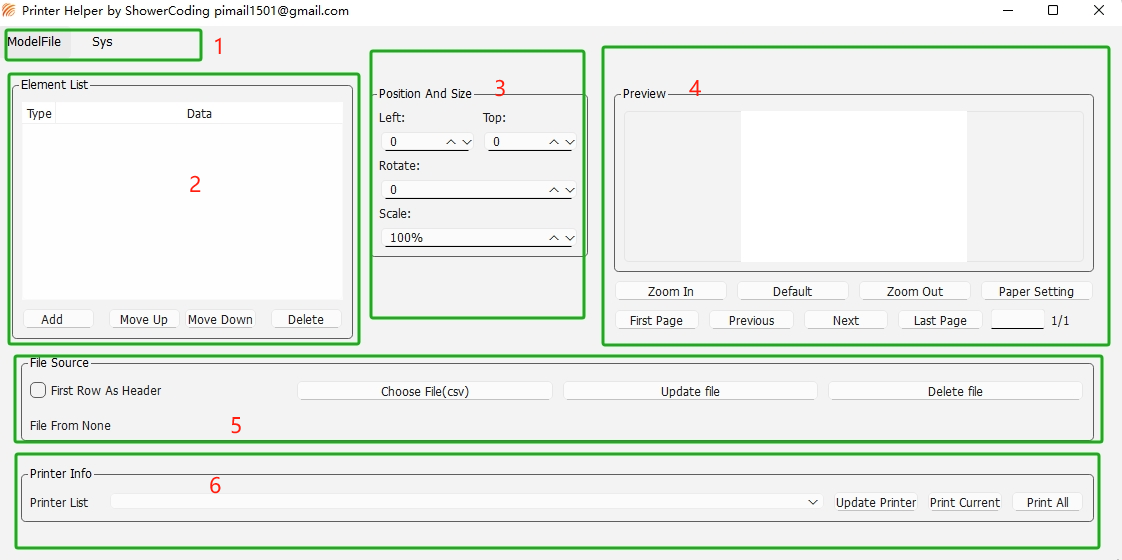Click the Zoom In button
Image resolution: width=1122 pixels, height=560 pixels.
670,291
